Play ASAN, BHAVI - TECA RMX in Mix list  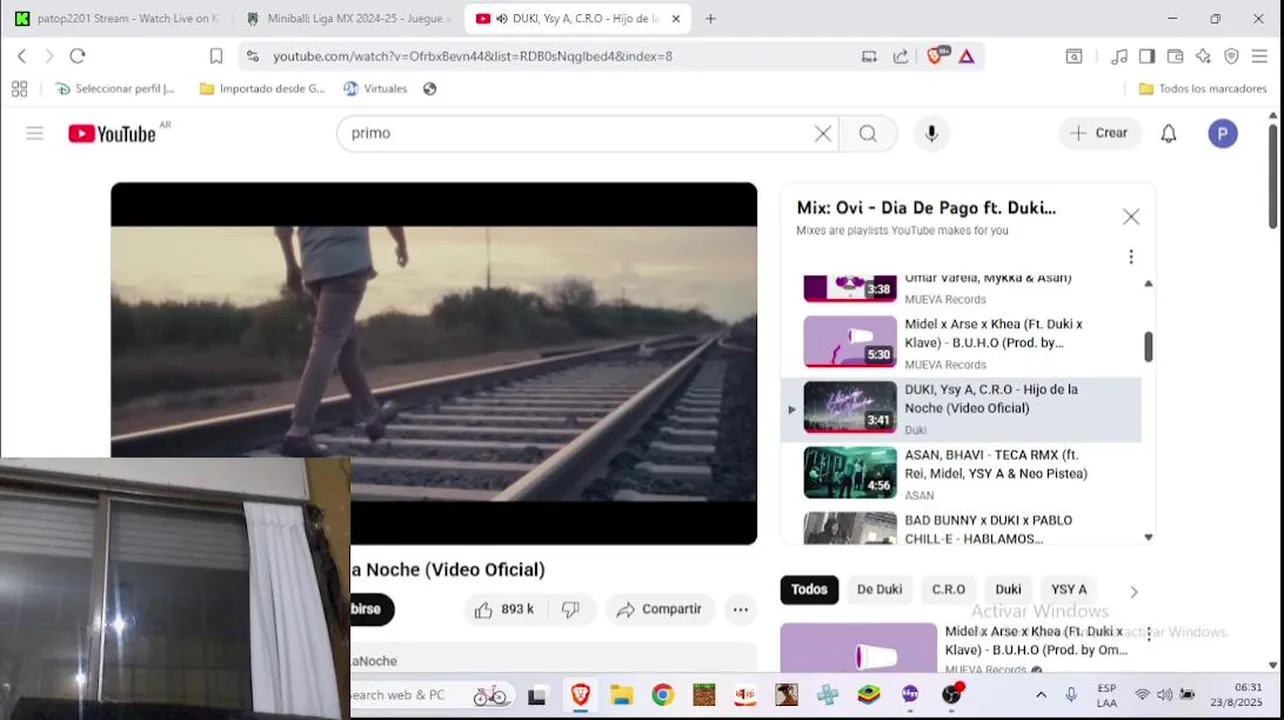960,473
